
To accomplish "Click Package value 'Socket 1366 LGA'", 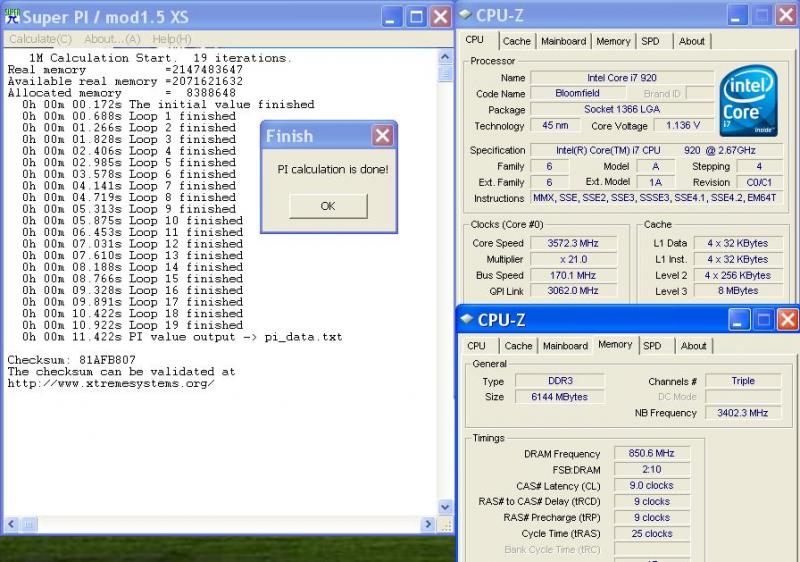I will pos(622,109).
